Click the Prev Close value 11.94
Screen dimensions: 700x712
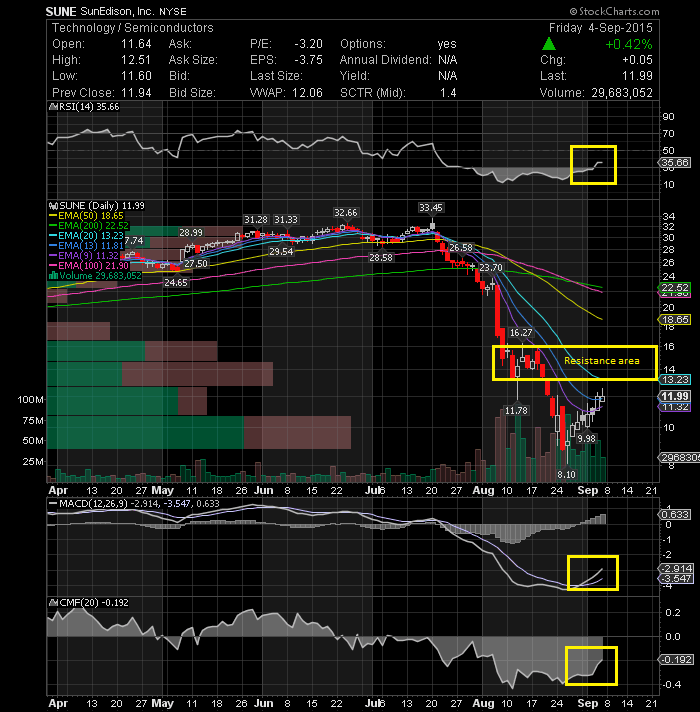click(x=136, y=93)
